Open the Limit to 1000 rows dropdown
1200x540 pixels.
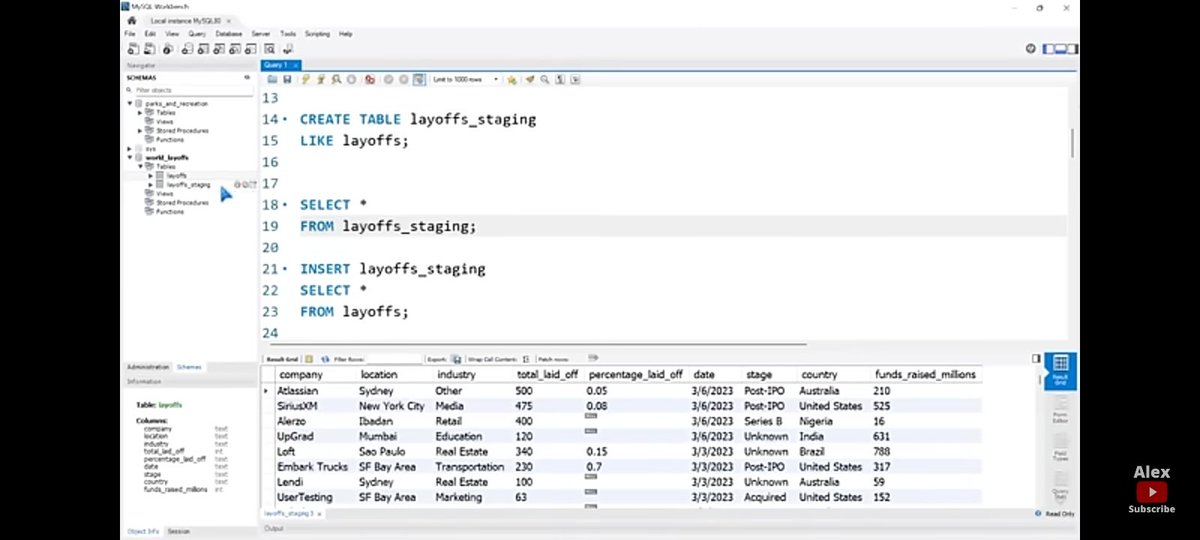tap(467, 79)
